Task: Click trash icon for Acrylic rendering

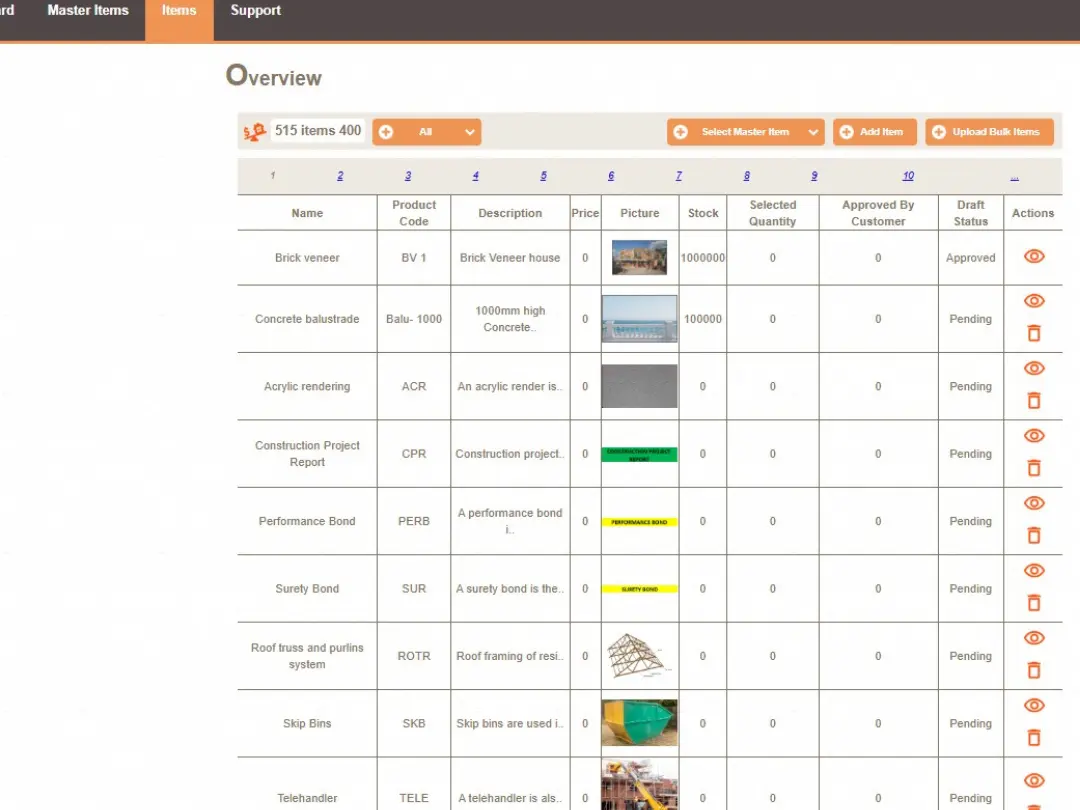Action: pos(1034,400)
